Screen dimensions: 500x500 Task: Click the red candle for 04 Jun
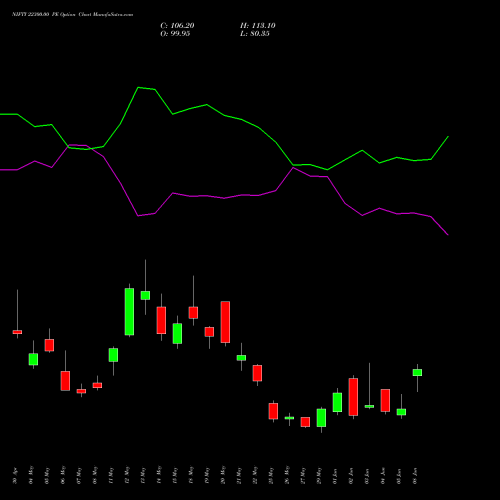click(385, 400)
